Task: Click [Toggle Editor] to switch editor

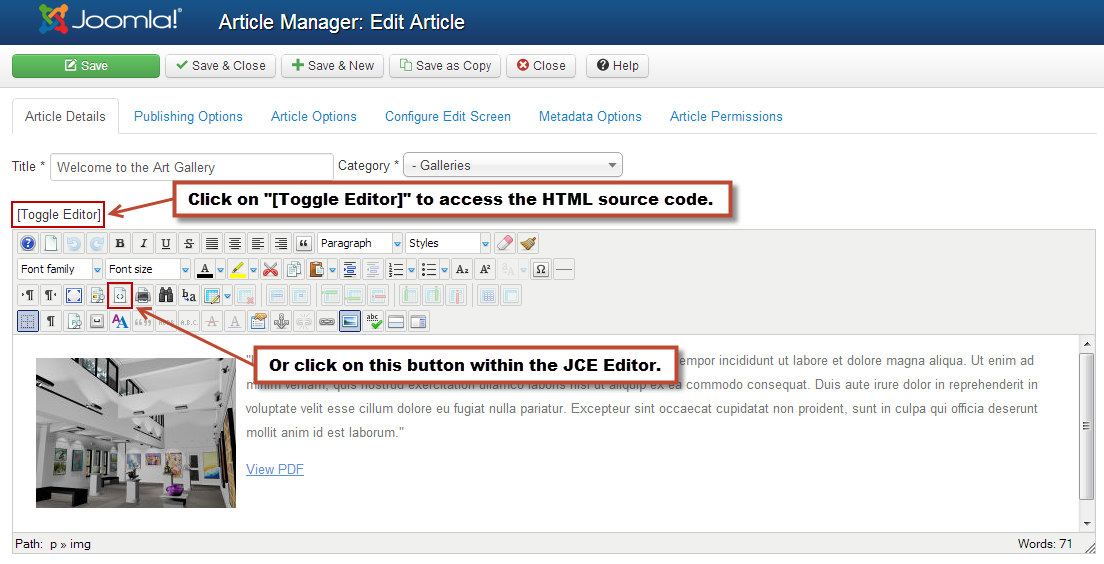Action: [x=59, y=214]
